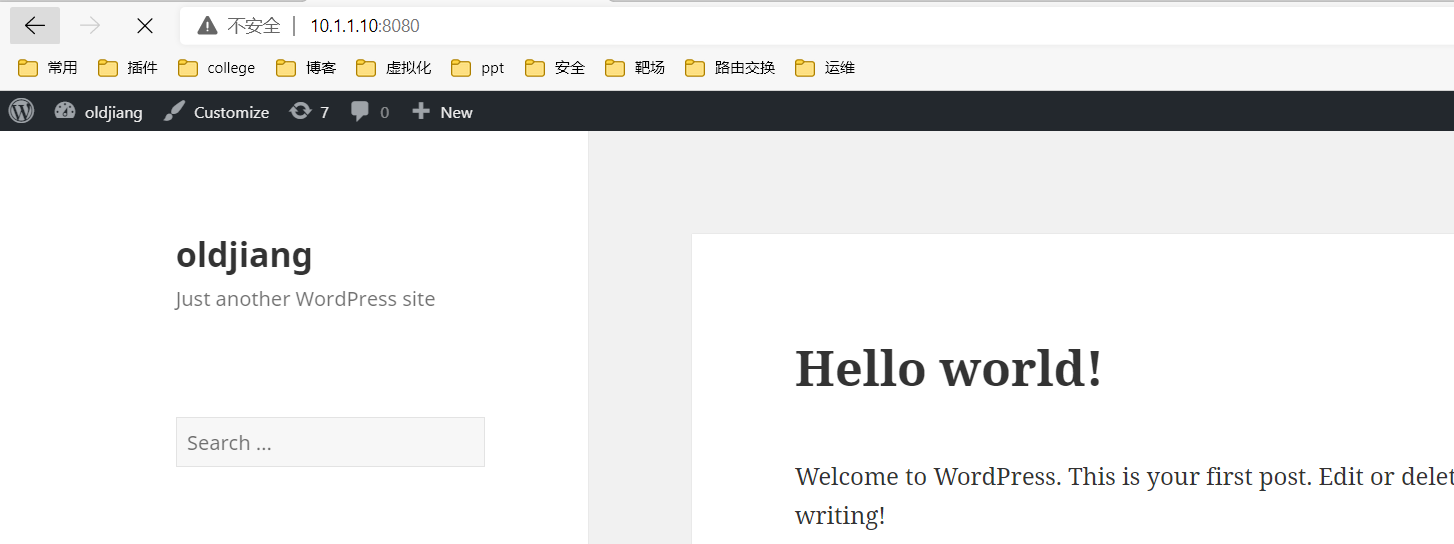Viewport: 1454px width, 544px height.
Task: Click the Search … input field
Action: pyautogui.click(x=330, y=442)
